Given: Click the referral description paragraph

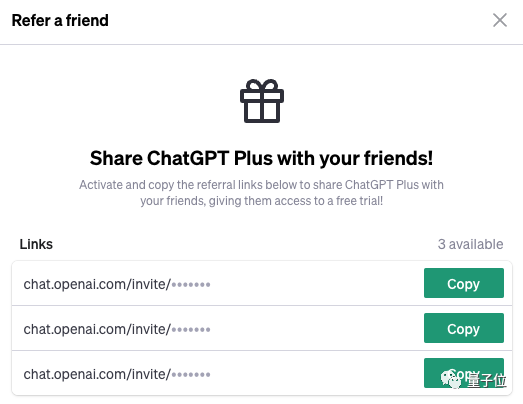Looking at the screenshot, I should click(262, 193).
